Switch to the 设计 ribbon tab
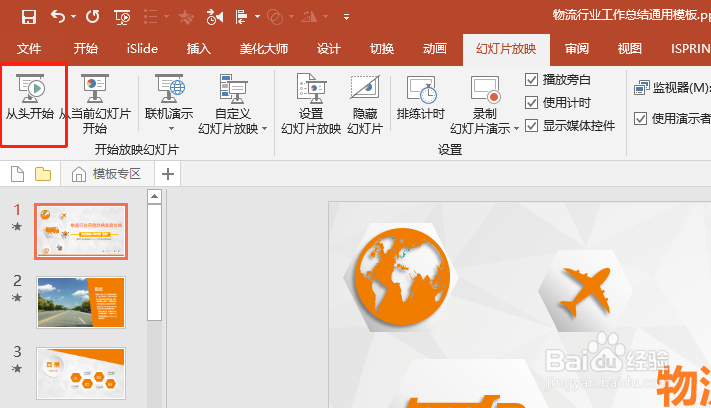Screen dimensions: 711x408 click(329, 49)
